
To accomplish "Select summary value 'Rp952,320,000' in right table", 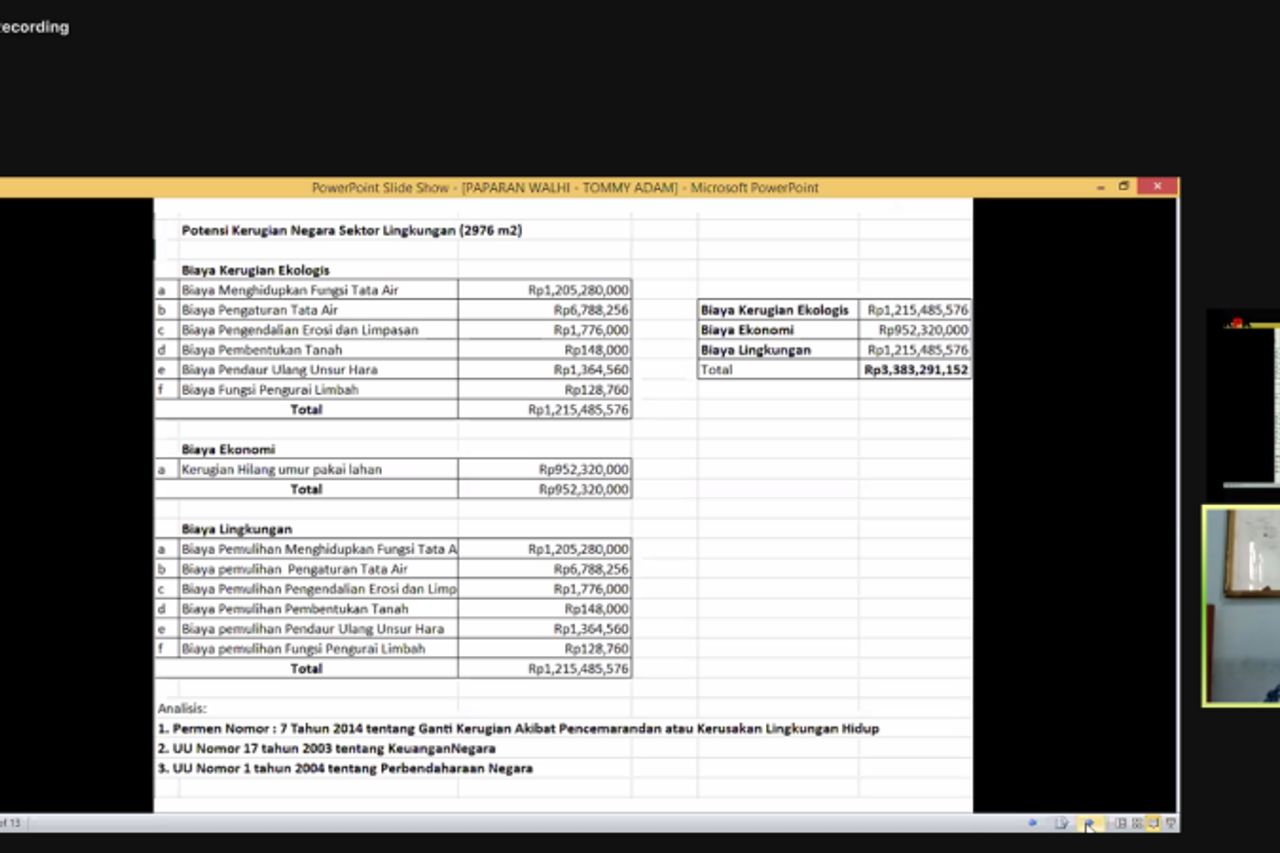I will pyautogui.click(x=915, y=330).
